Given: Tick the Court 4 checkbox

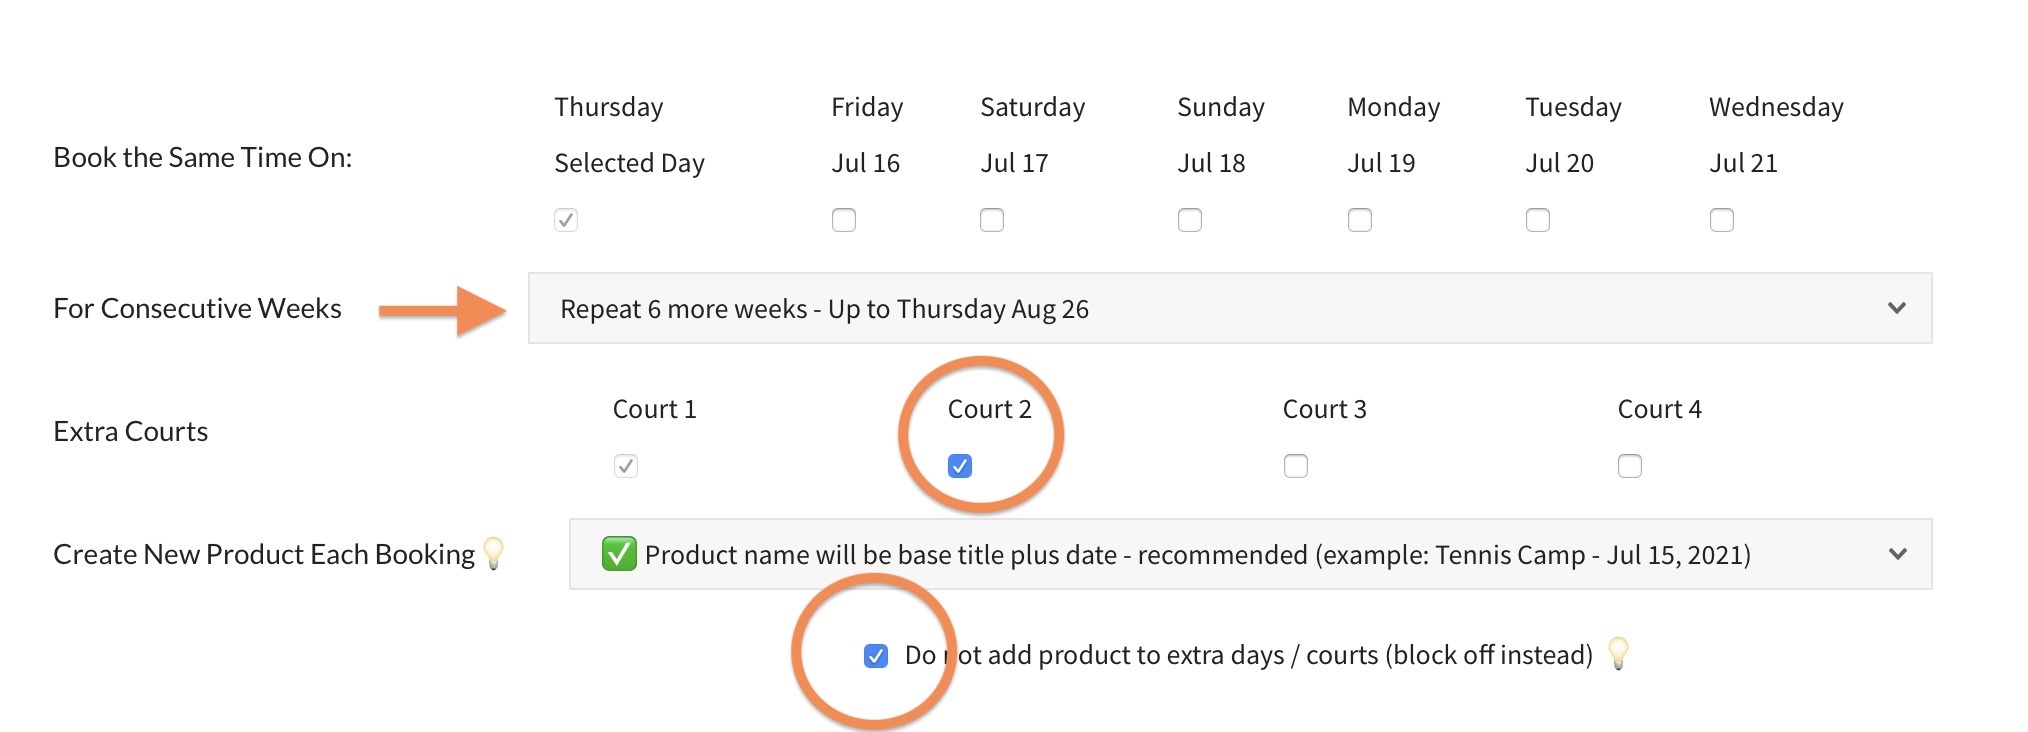Looking at the screenshot, I should (1630, 466).
